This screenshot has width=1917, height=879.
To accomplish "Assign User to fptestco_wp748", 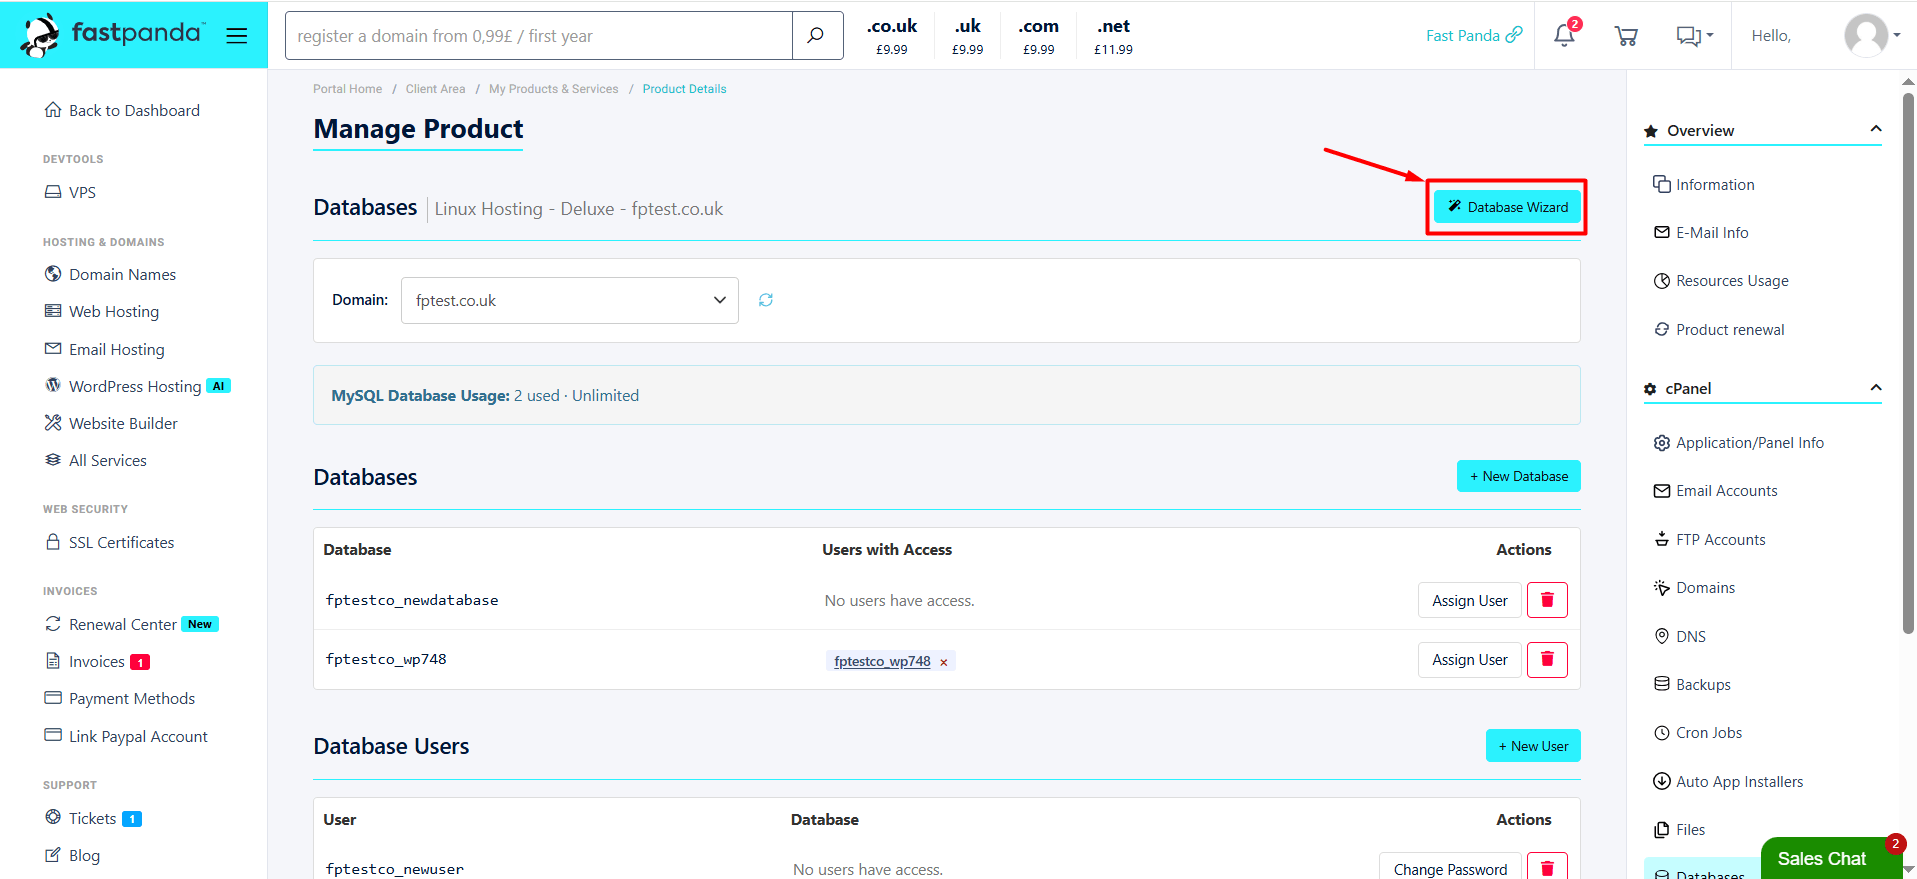I will pyautogui.click(x=1469, y=660).
